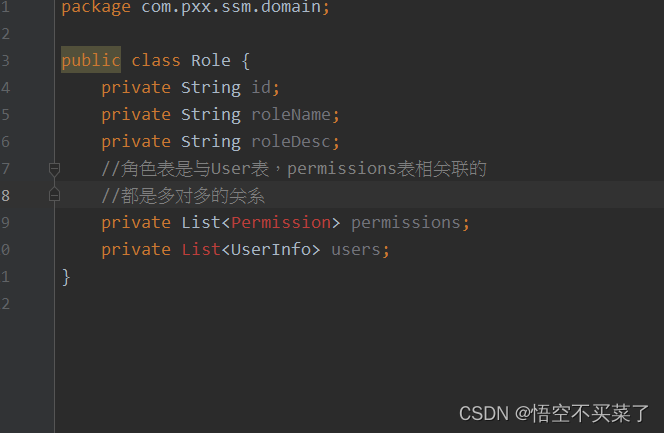This screenshot has height=433, width=664.
Task: Click the comment line starting with //都是多对多
Action: point(183,196)
